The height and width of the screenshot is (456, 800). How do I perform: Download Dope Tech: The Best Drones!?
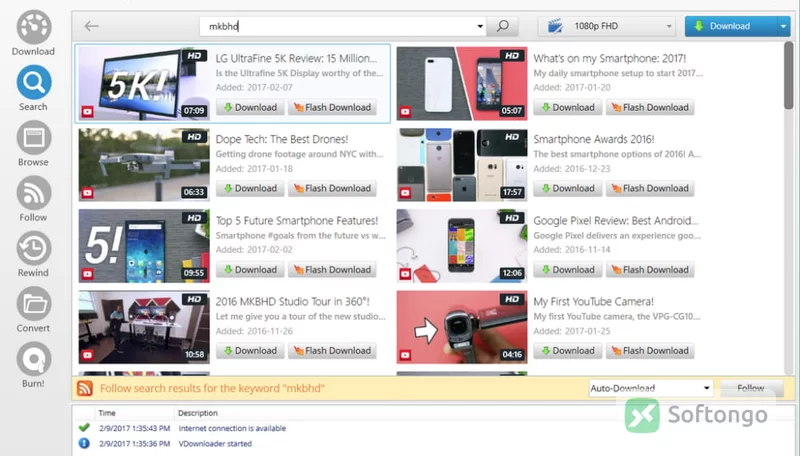point(250,188)
